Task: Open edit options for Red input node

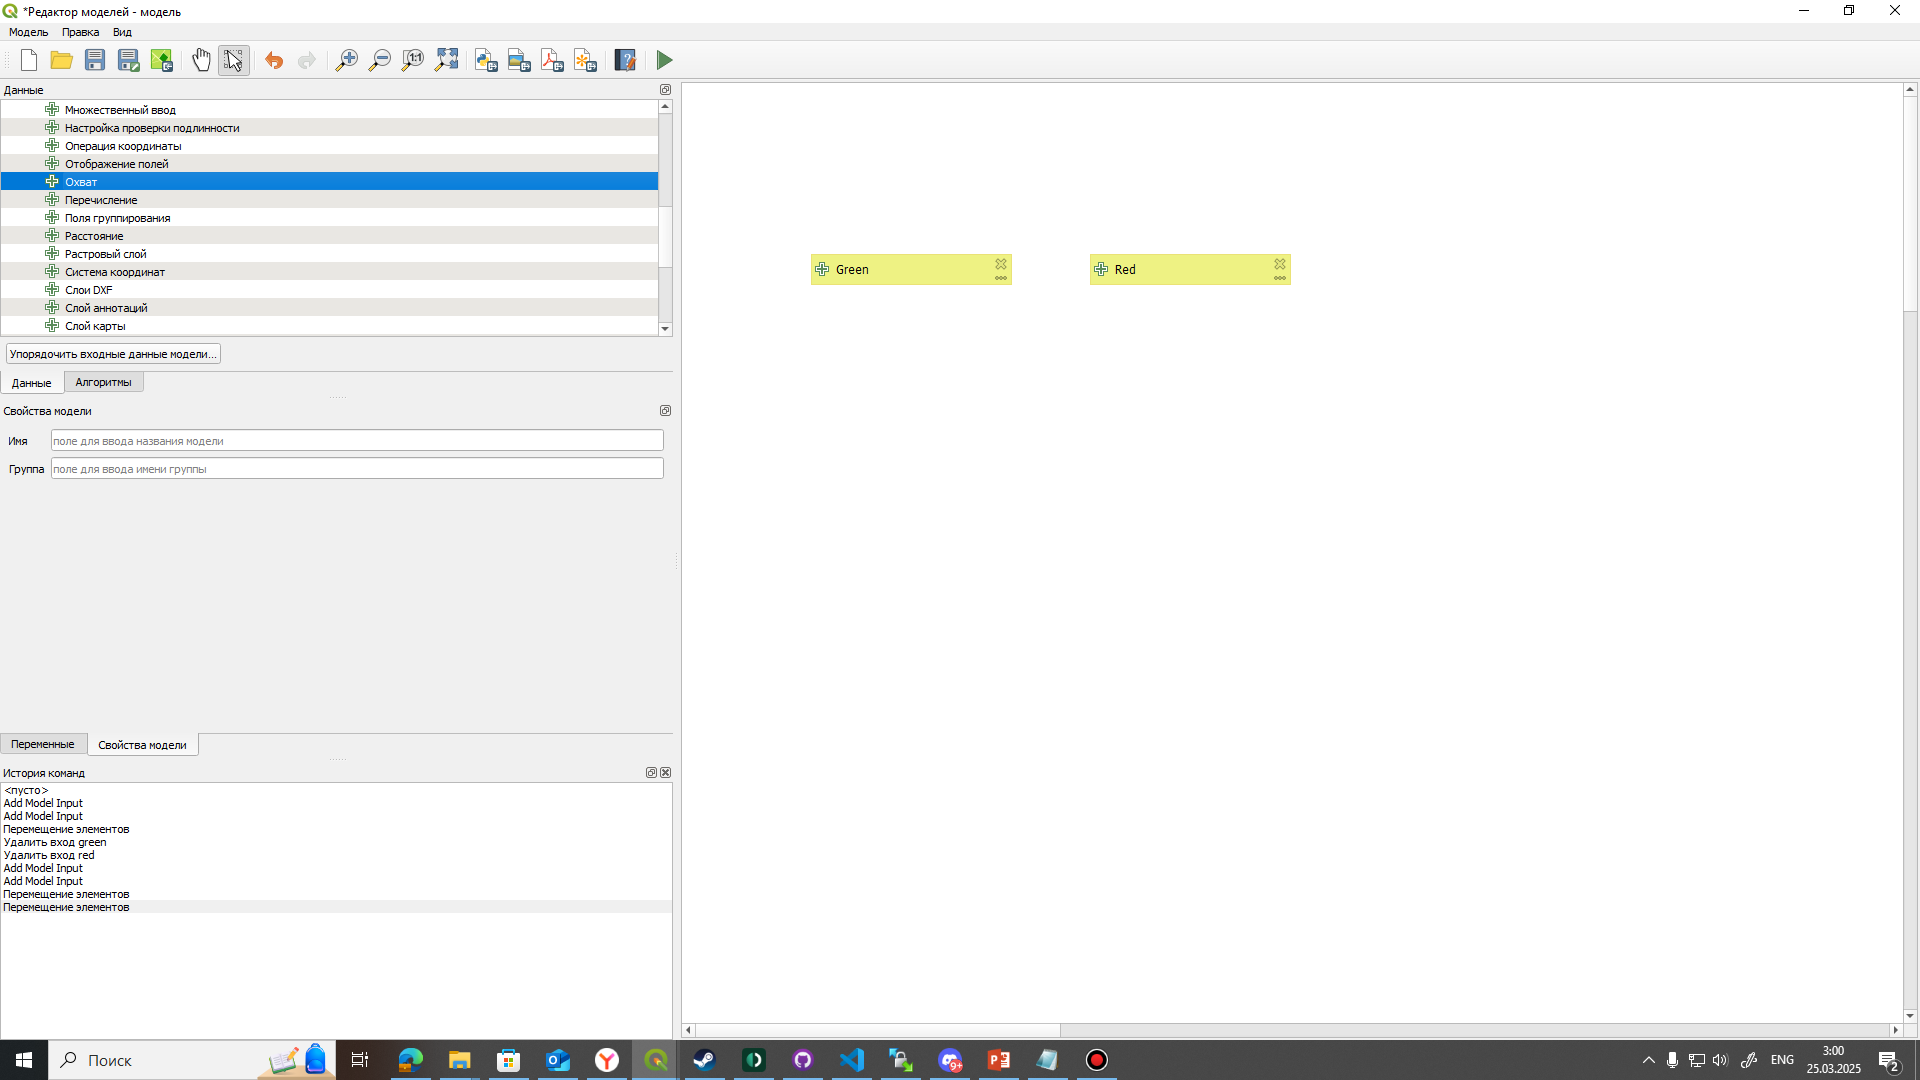Action: pos(1280,278)
